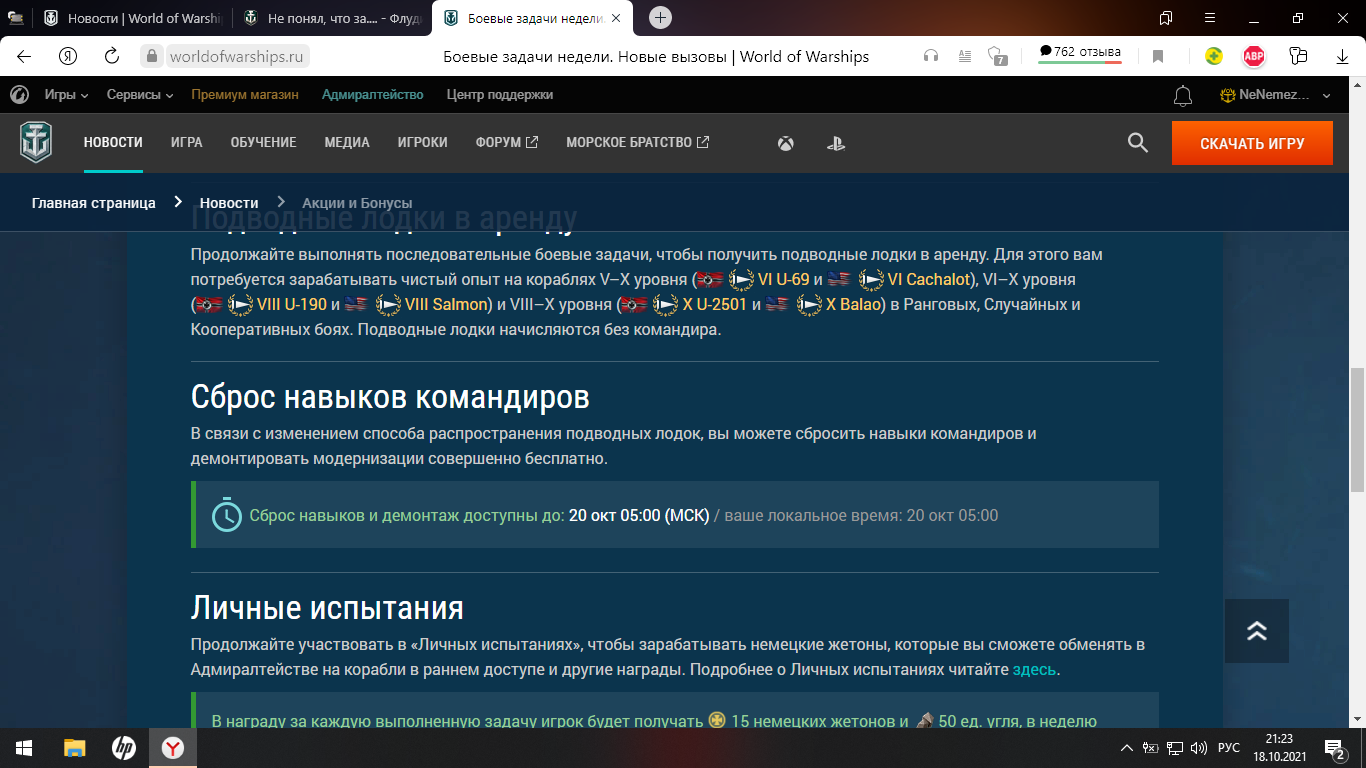Open new tab with plus button
1366x768 pixels.
click(x=660, y=18)
